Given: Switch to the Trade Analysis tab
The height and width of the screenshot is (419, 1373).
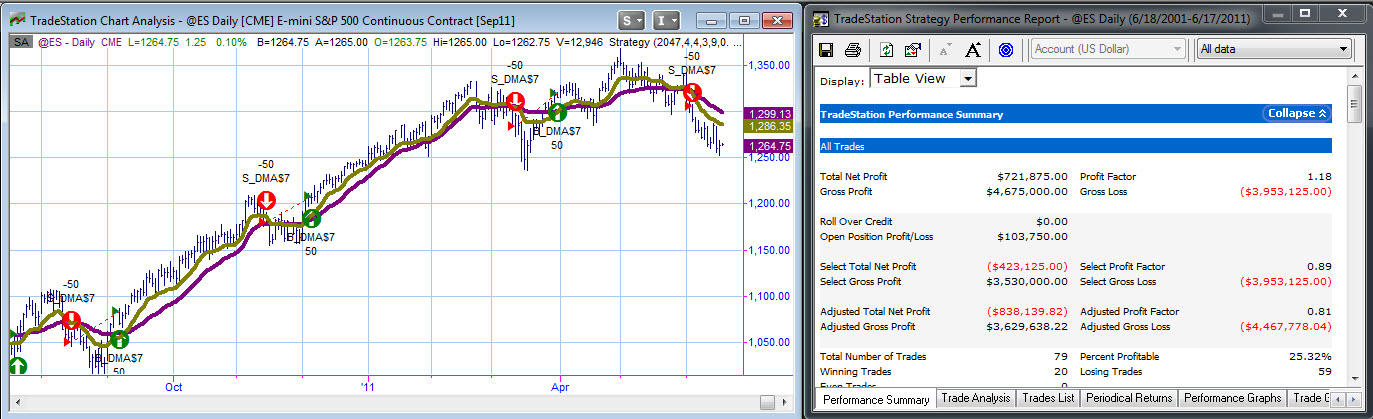Looking at the screenshot, I should tap(976, 398).
